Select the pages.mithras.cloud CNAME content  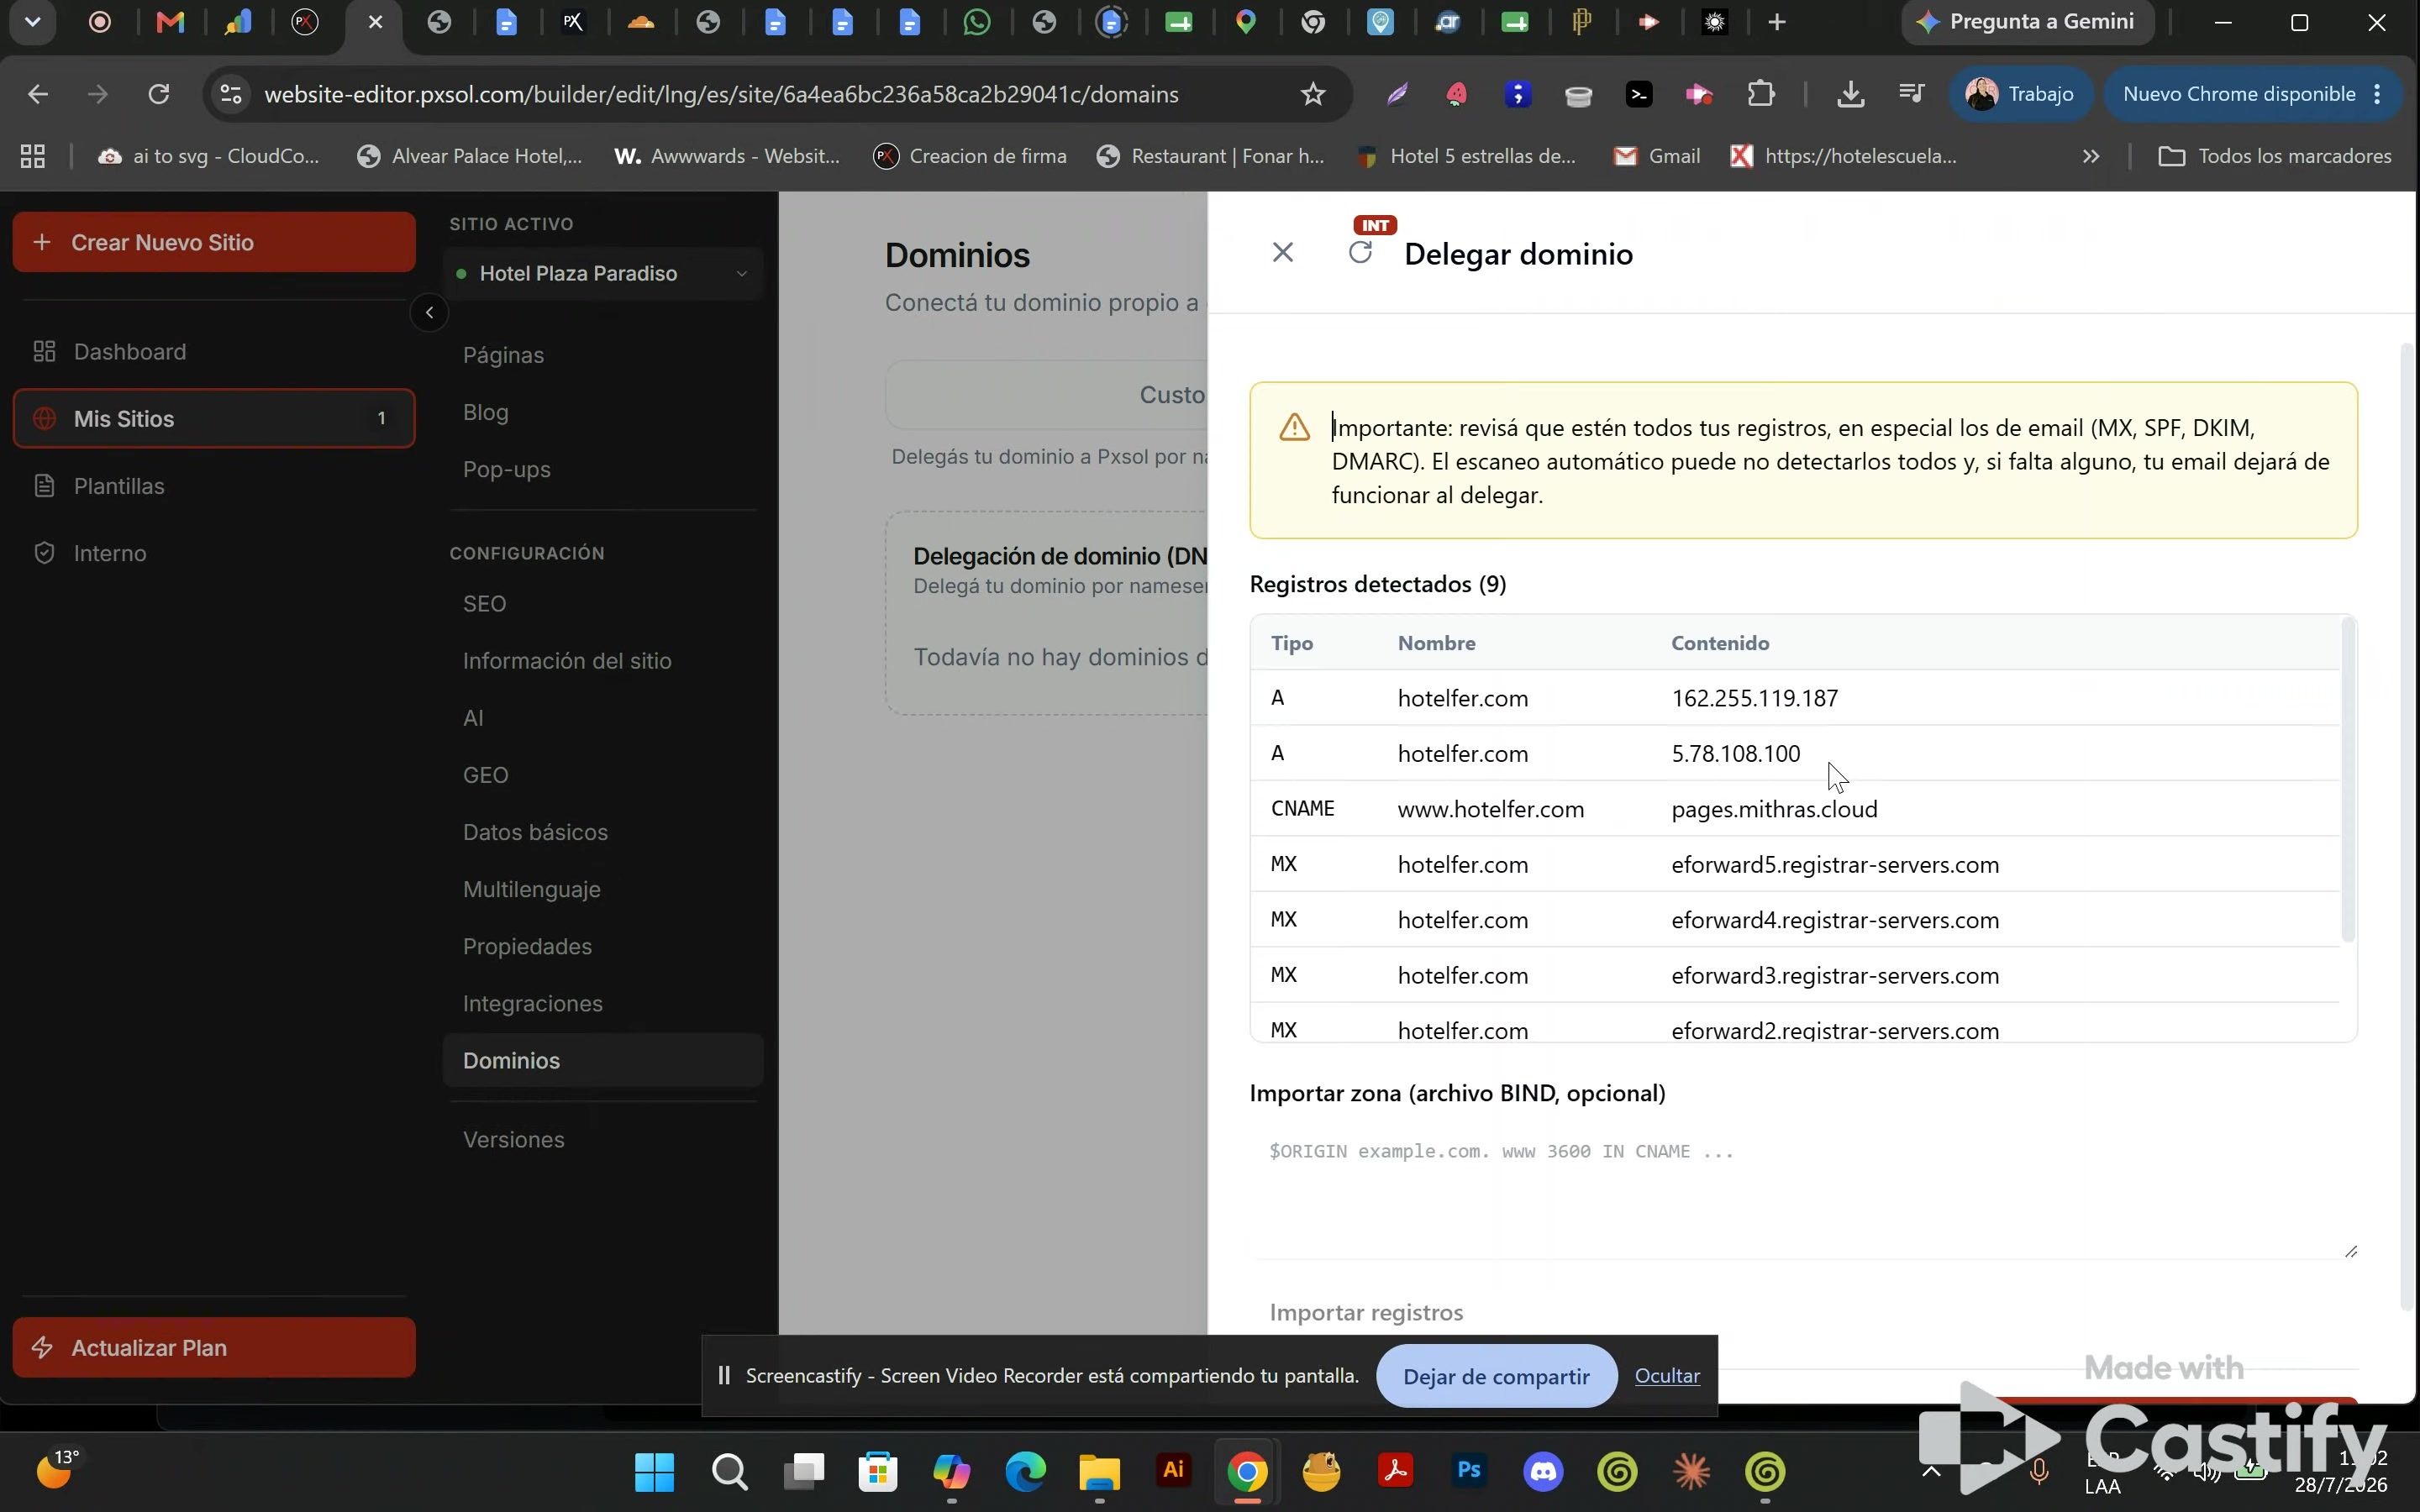coord(1774,809)
